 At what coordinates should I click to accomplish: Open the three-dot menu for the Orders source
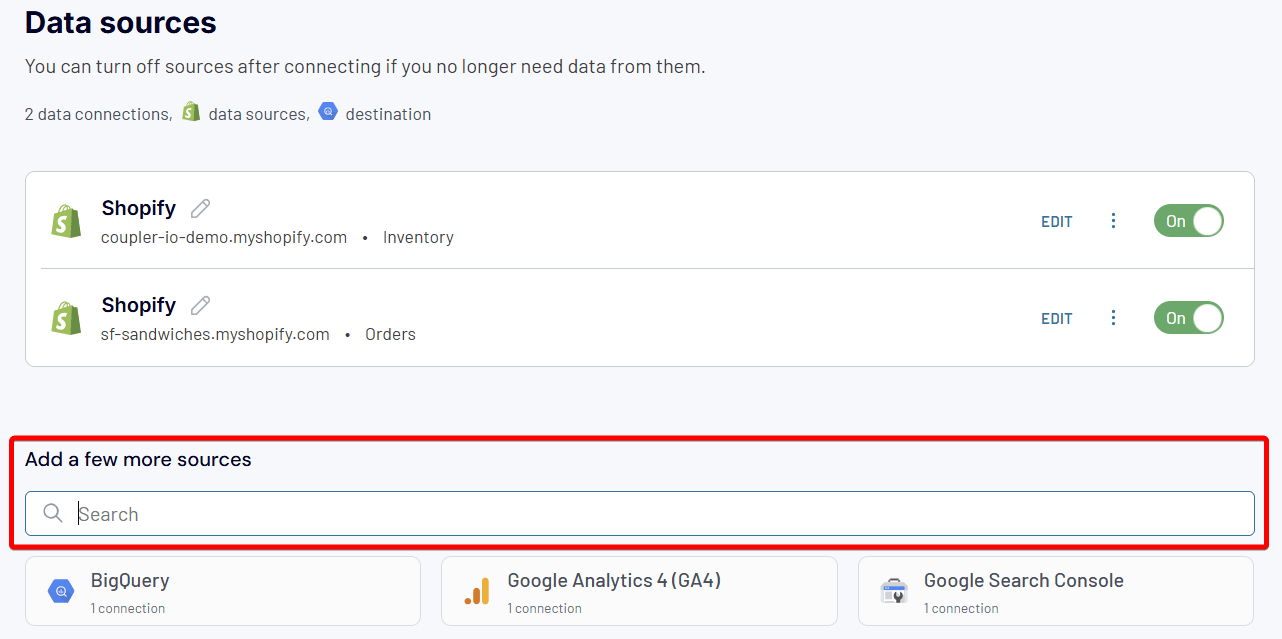(1113, 318)
